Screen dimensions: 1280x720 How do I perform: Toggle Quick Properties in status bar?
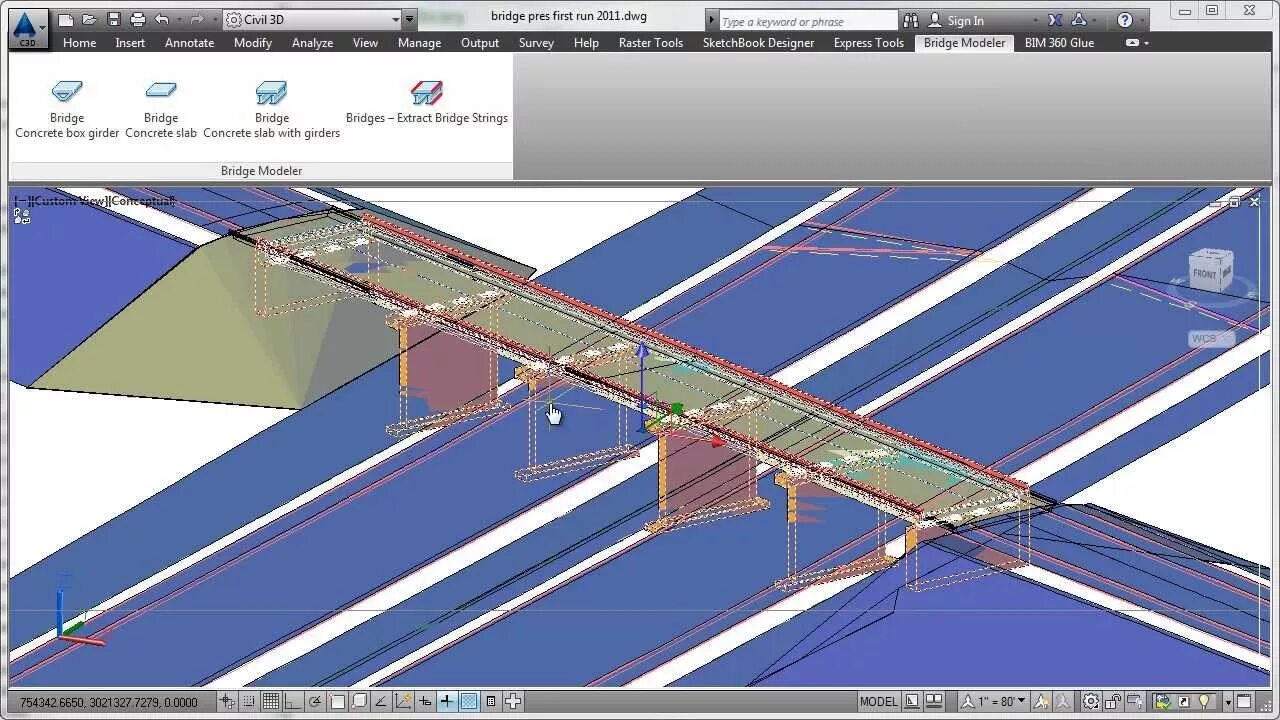(491, 702)
